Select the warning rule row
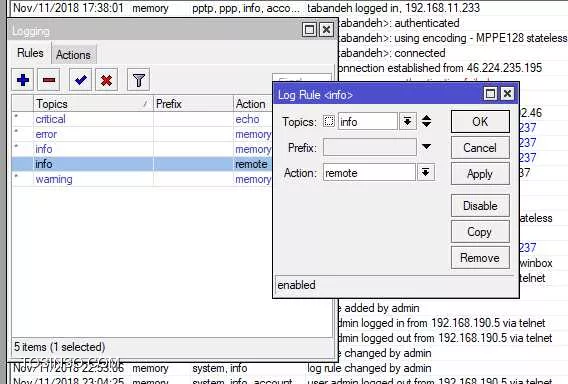 coord(142,179)
